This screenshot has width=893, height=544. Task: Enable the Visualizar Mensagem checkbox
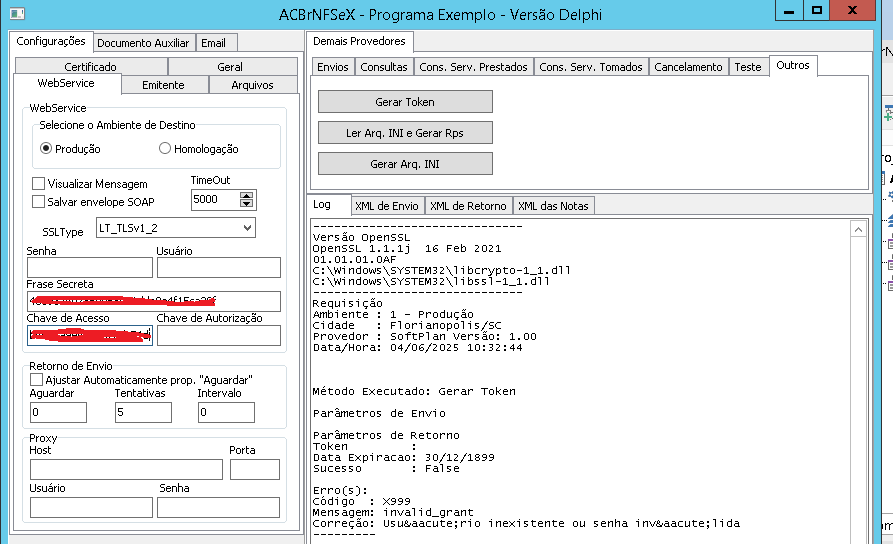pyautogui.click(x=38, y=183)
